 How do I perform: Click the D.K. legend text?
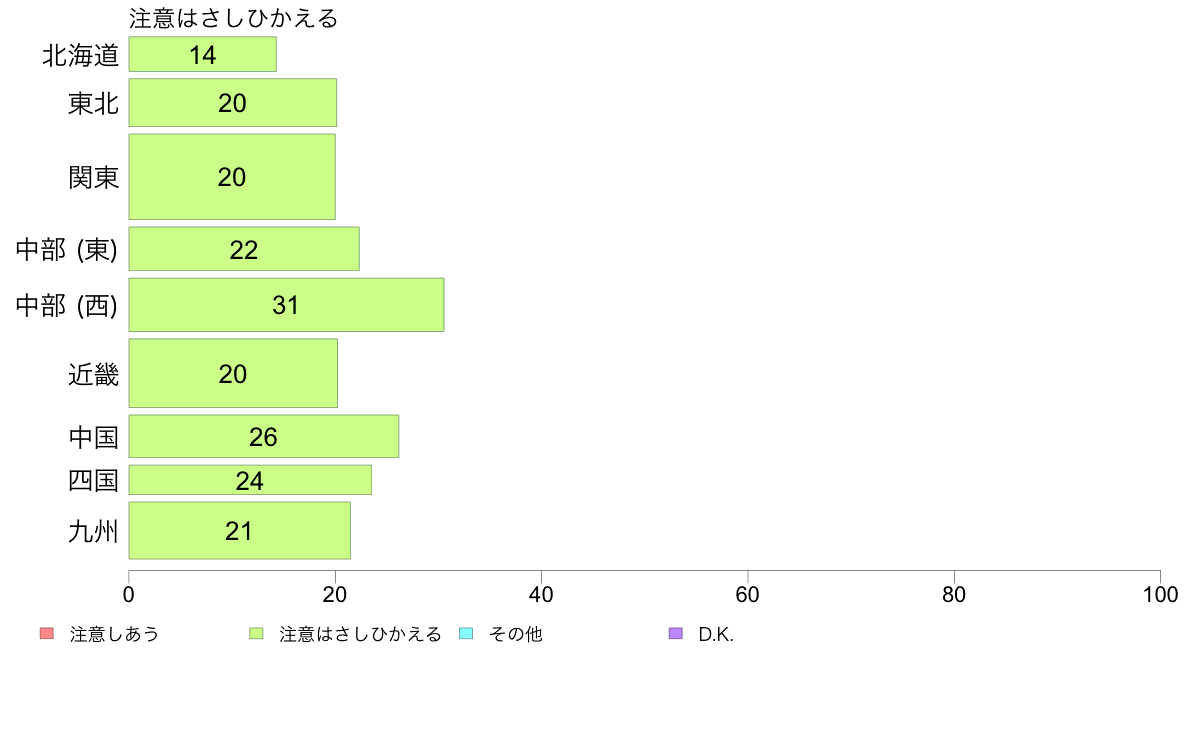tap(716, 634)
